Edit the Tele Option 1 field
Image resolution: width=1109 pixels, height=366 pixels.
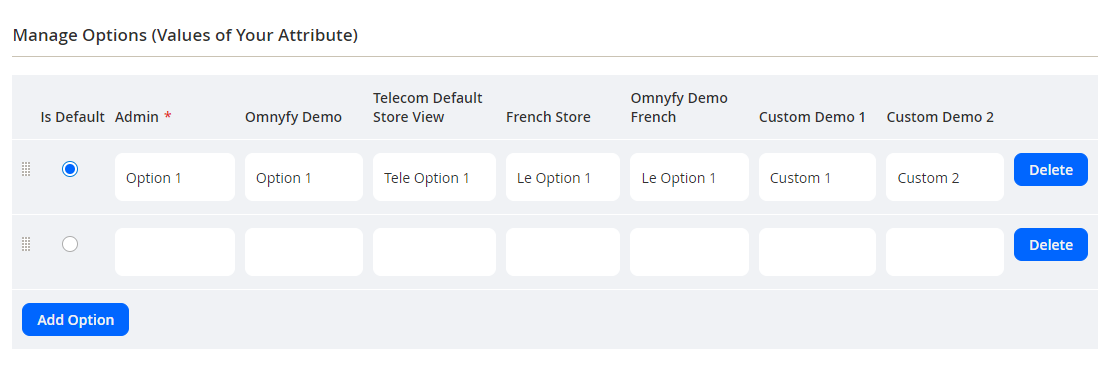click(x=434, y=177)
